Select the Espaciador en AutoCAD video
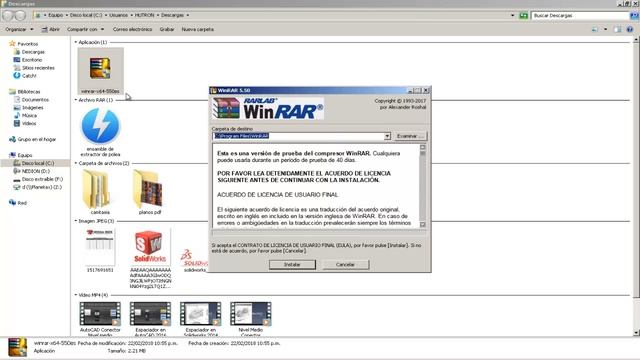The height and width of the screenshot is (360, 640). tap(150, 319)
